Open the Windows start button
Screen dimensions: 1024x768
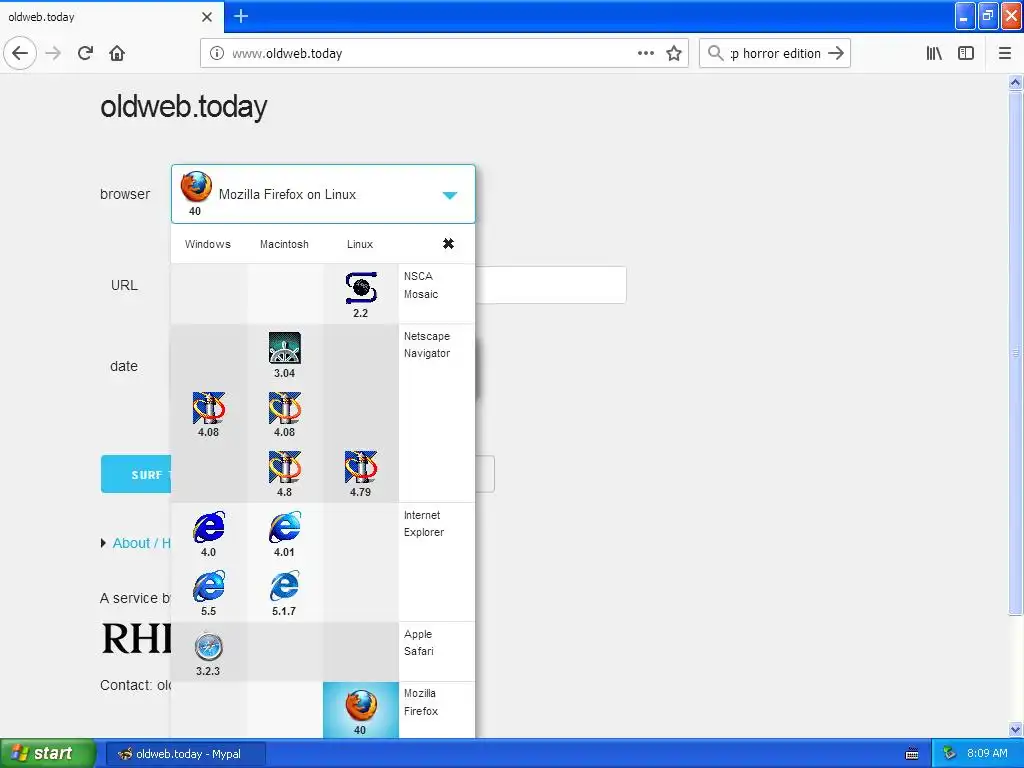pyautogui.click(x=47, y=753)
